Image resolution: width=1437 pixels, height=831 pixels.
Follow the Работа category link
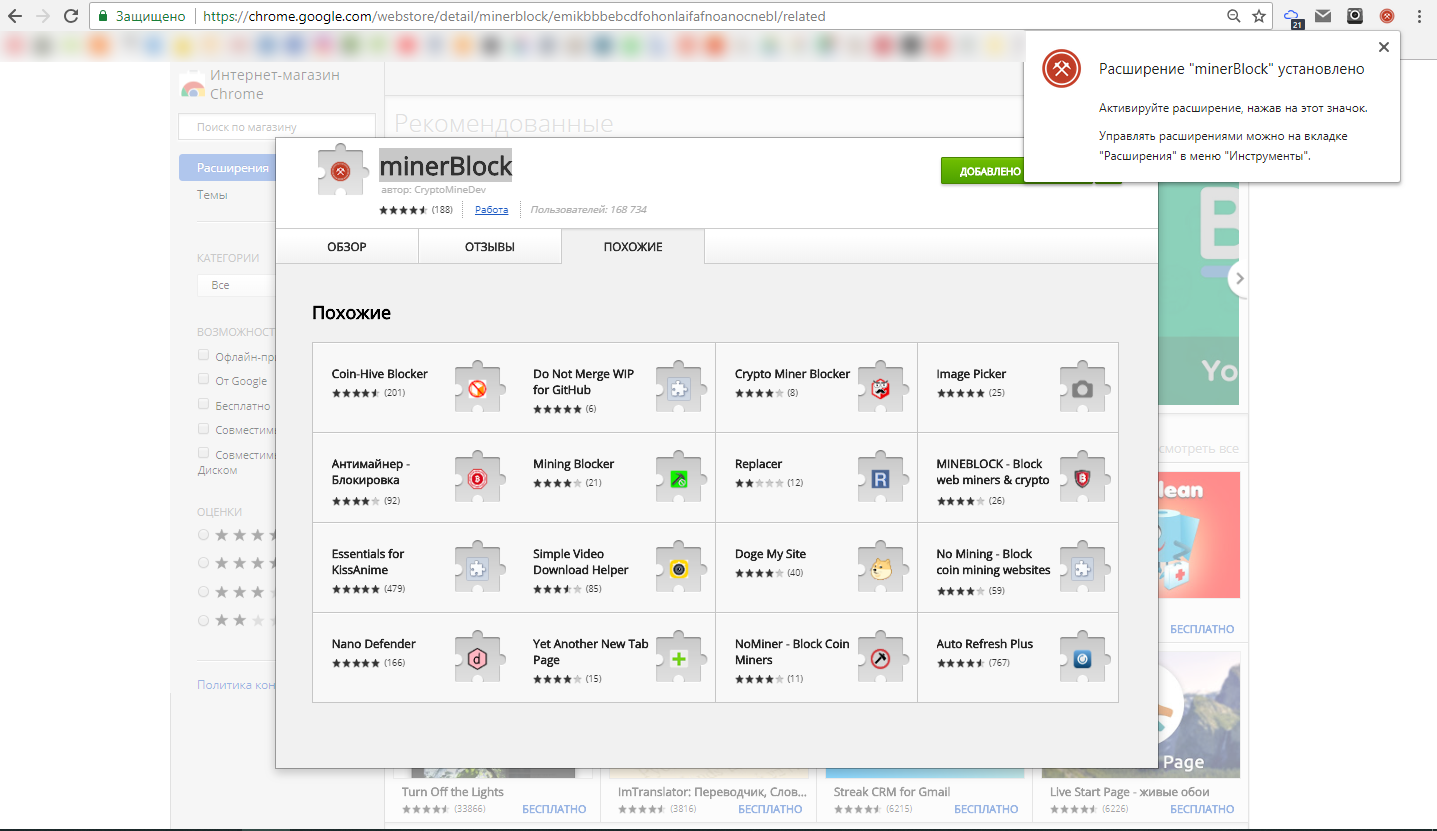click(491, 210)
